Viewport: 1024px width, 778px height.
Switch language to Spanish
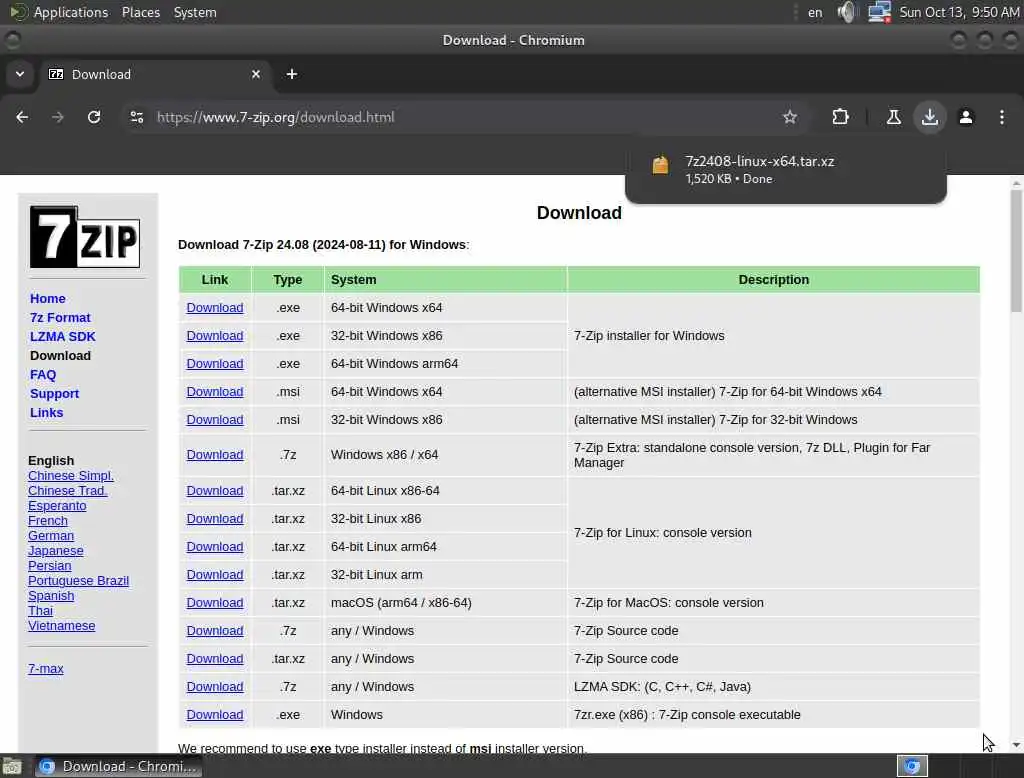coord(51,596)
